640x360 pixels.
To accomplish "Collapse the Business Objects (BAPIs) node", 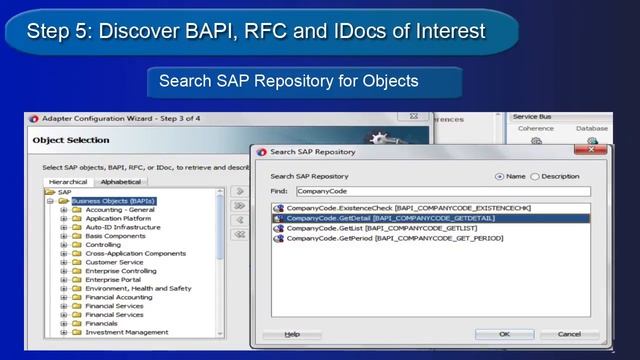I will coord(50,201).
